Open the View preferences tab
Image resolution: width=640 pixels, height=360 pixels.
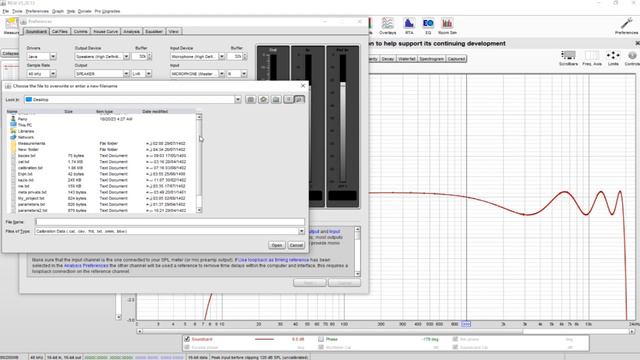tap(173, 31)
